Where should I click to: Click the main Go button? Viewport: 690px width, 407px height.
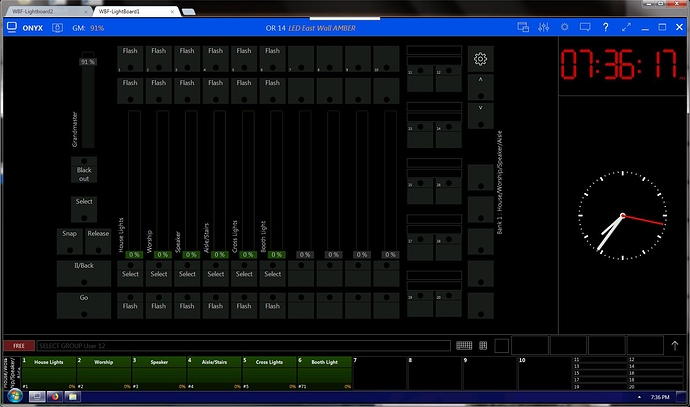click(84, 305)
